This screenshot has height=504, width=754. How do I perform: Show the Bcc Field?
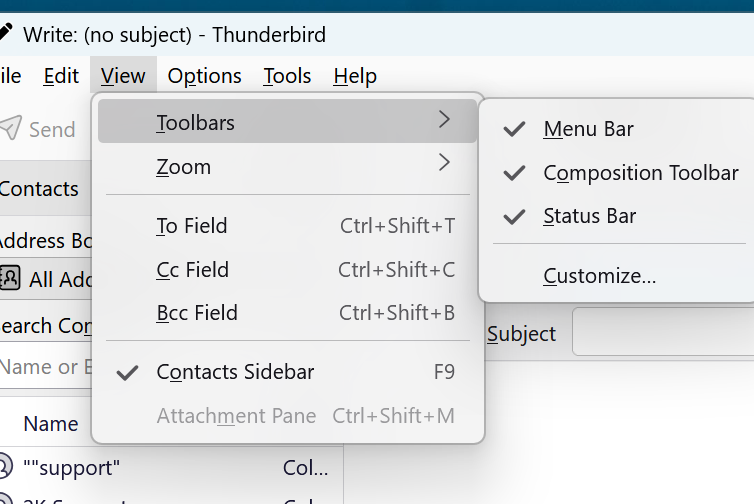coord(197,313)
